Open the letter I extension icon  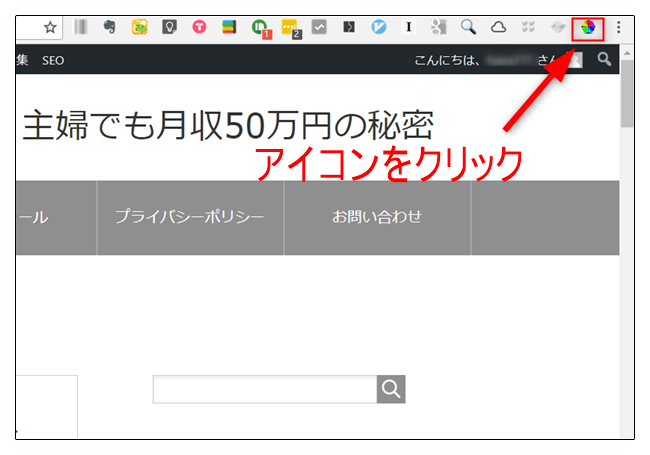tap(409, 27)
